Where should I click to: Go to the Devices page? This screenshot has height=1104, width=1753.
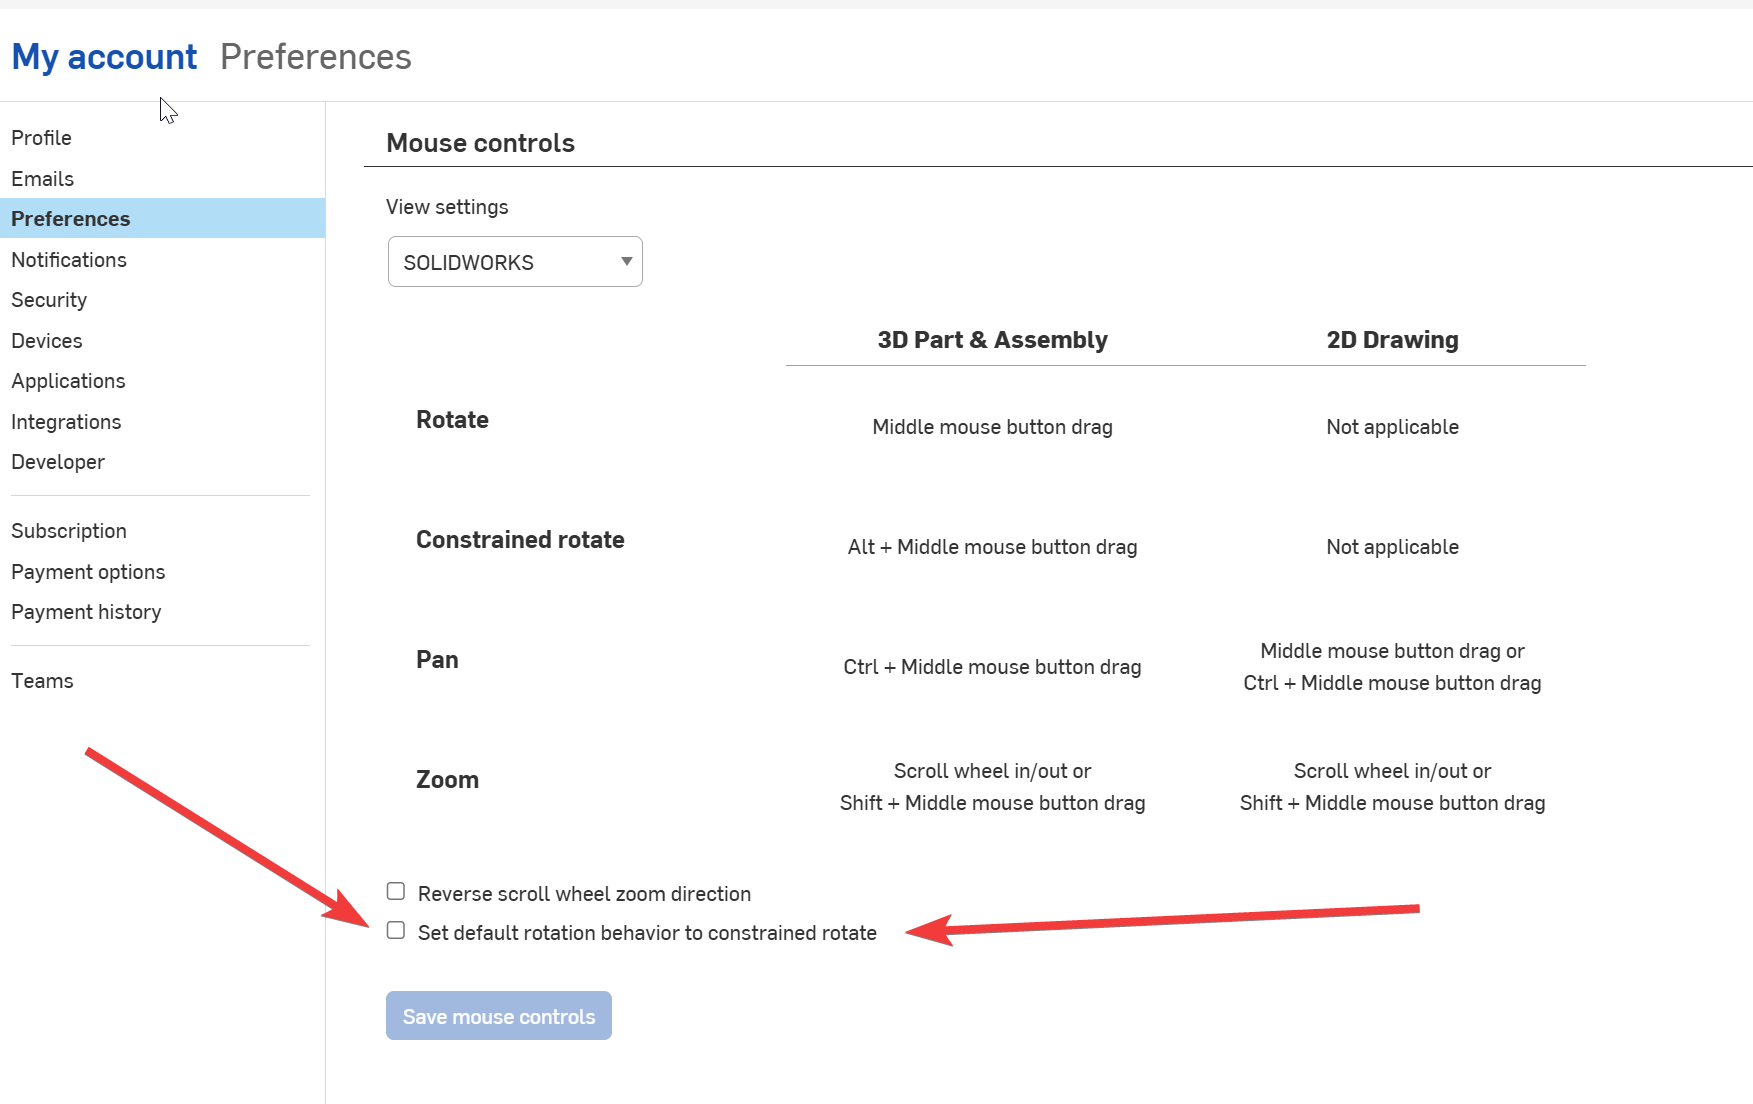(x=47, y=341)
